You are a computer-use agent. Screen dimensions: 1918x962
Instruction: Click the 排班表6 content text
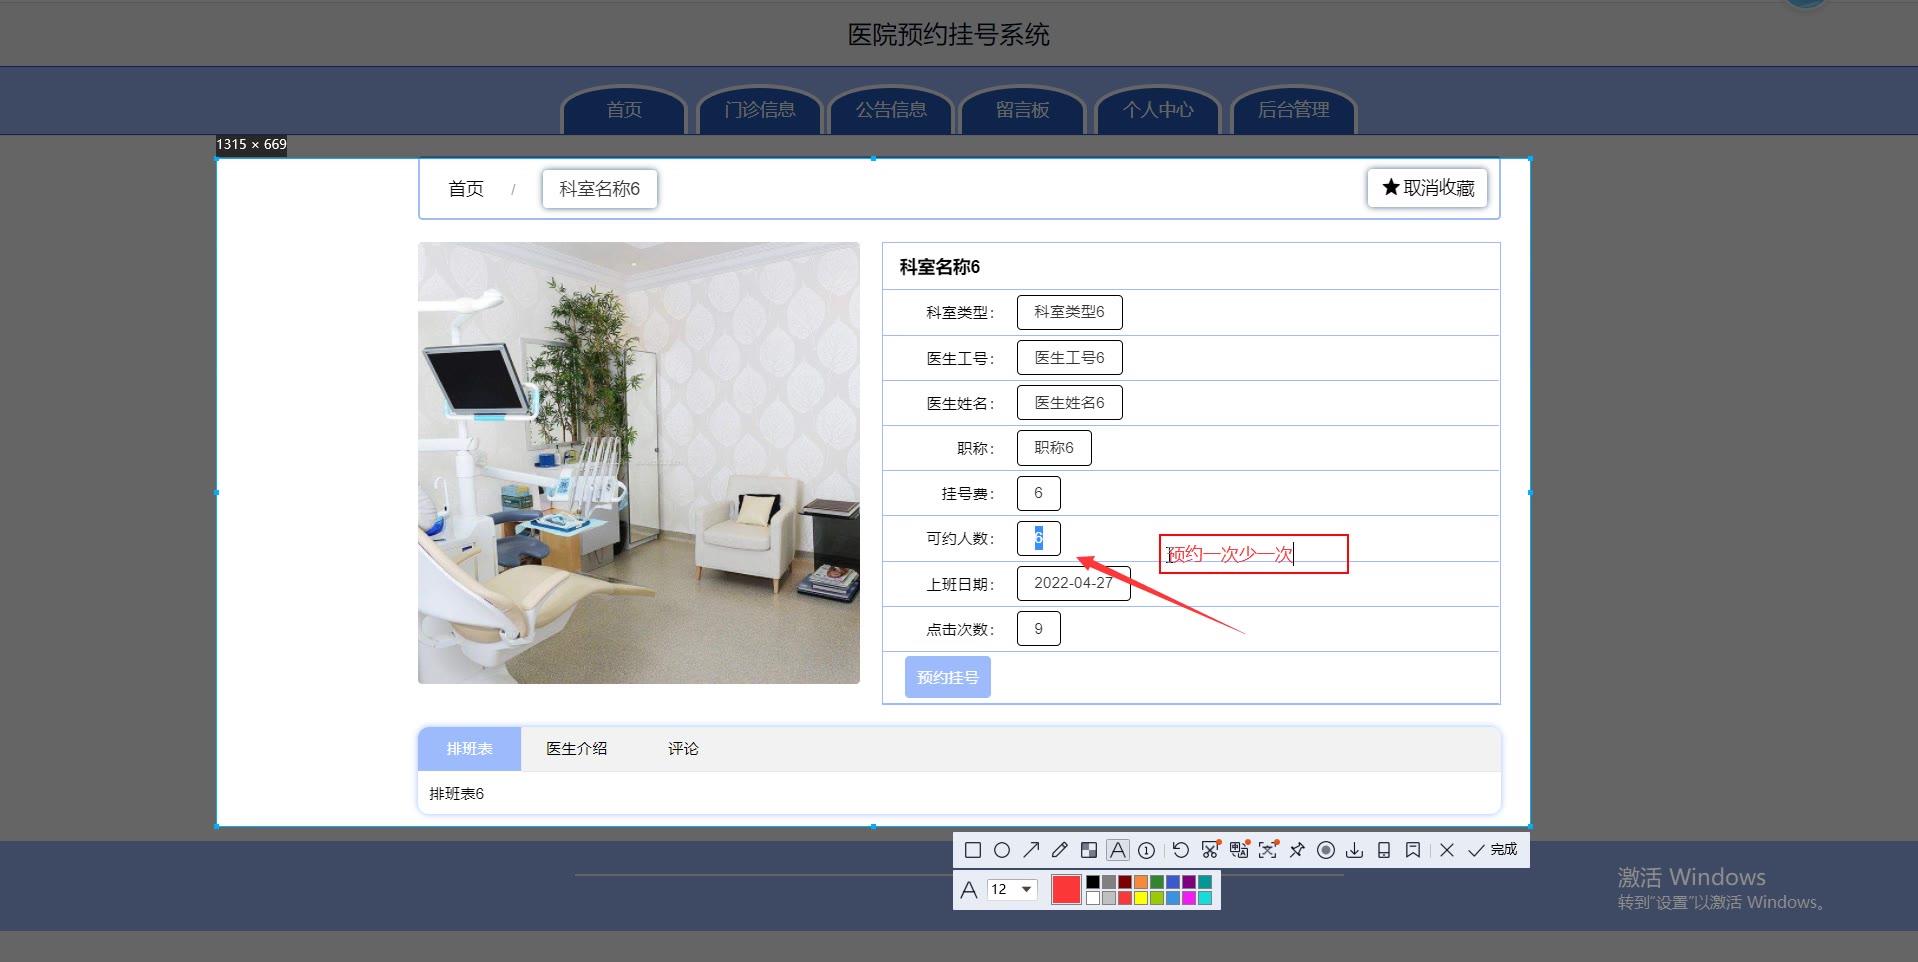457,794
